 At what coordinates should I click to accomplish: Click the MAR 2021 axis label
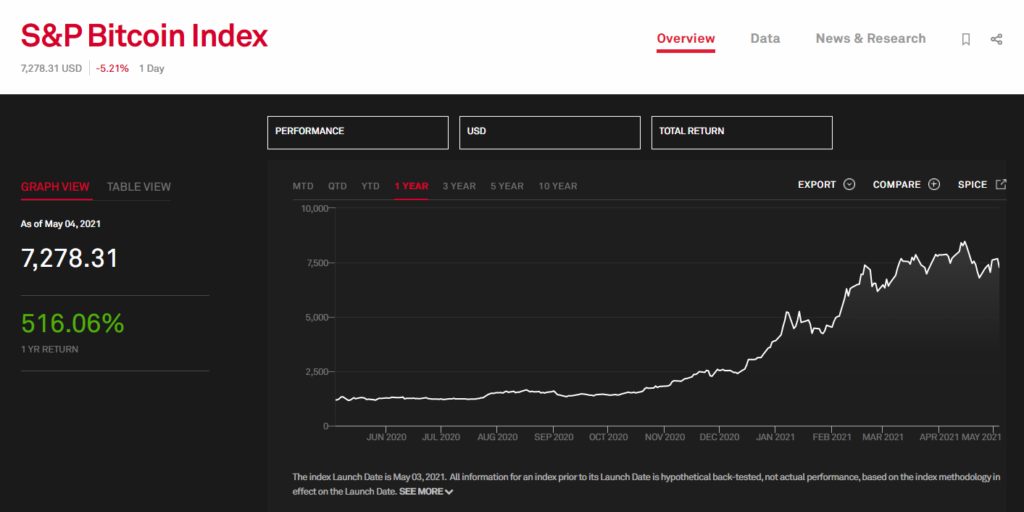pyautogui.click(x=883, y=436)
